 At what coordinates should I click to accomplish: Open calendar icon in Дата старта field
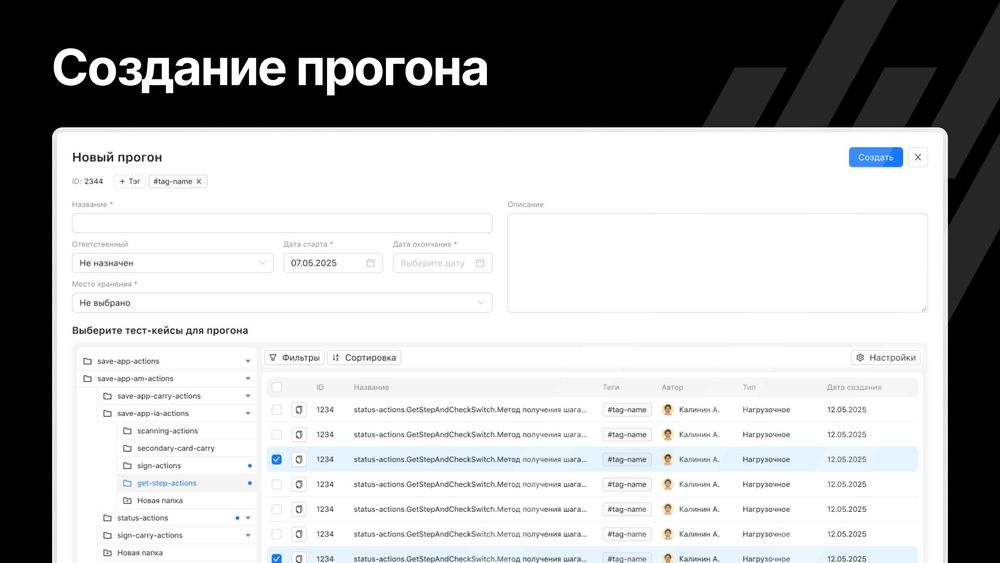pos(370,263)
